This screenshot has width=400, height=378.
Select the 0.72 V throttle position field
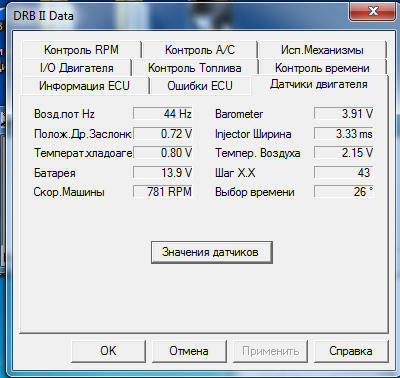pos(163,134)
